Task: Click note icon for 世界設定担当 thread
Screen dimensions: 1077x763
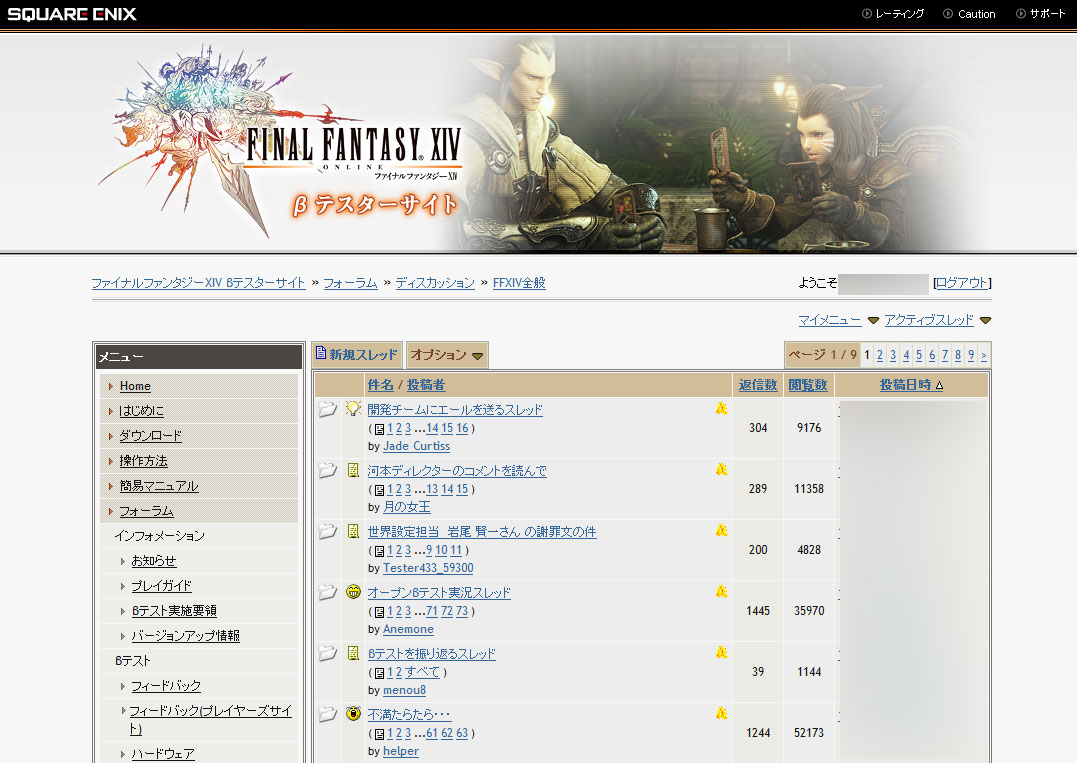Action: tap(353, 532)
